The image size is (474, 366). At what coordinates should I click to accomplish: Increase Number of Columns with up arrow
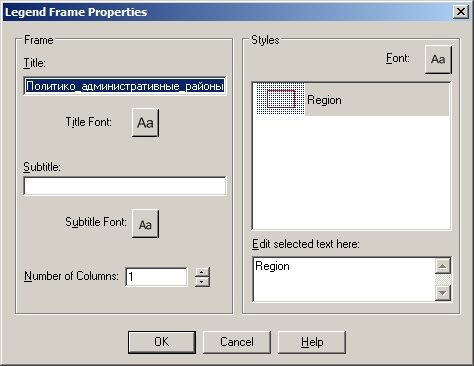coord(202,272)
